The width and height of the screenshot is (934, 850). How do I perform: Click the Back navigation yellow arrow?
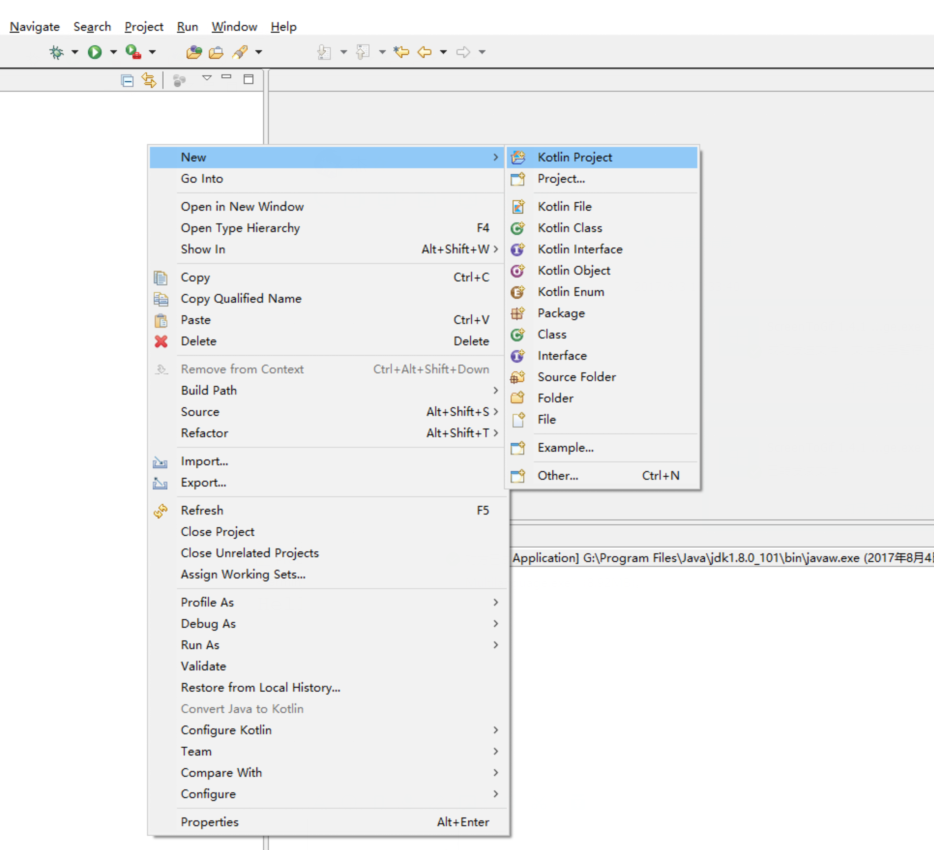[x=425, y=52]
